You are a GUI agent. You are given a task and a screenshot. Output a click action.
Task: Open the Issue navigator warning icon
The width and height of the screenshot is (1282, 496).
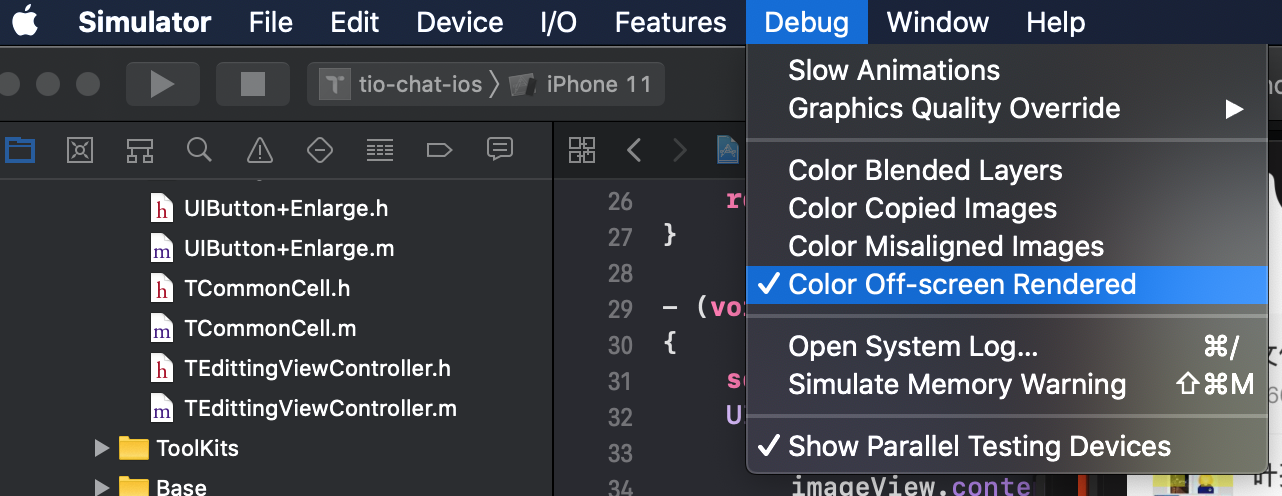coord(259,151)
